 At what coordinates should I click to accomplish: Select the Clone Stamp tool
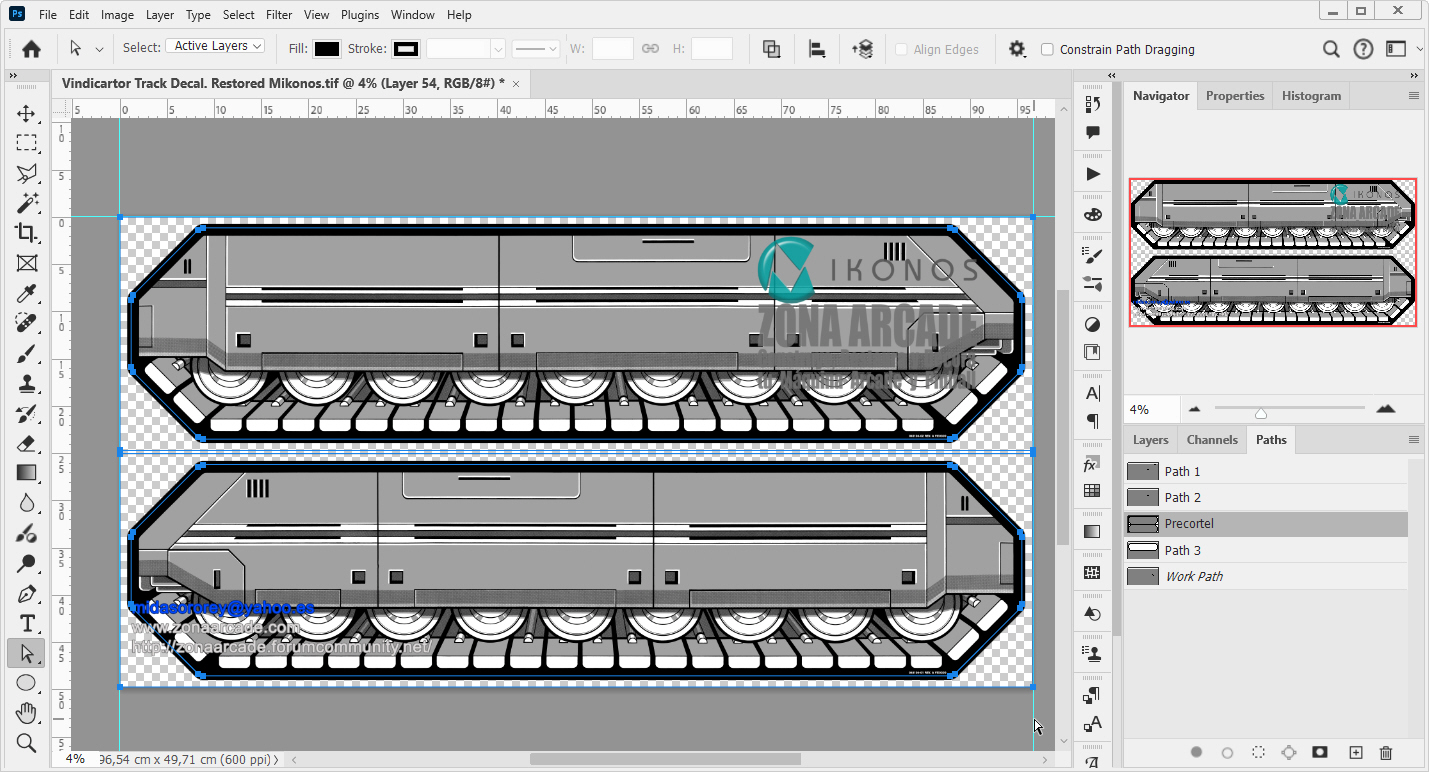coord(27,383)
